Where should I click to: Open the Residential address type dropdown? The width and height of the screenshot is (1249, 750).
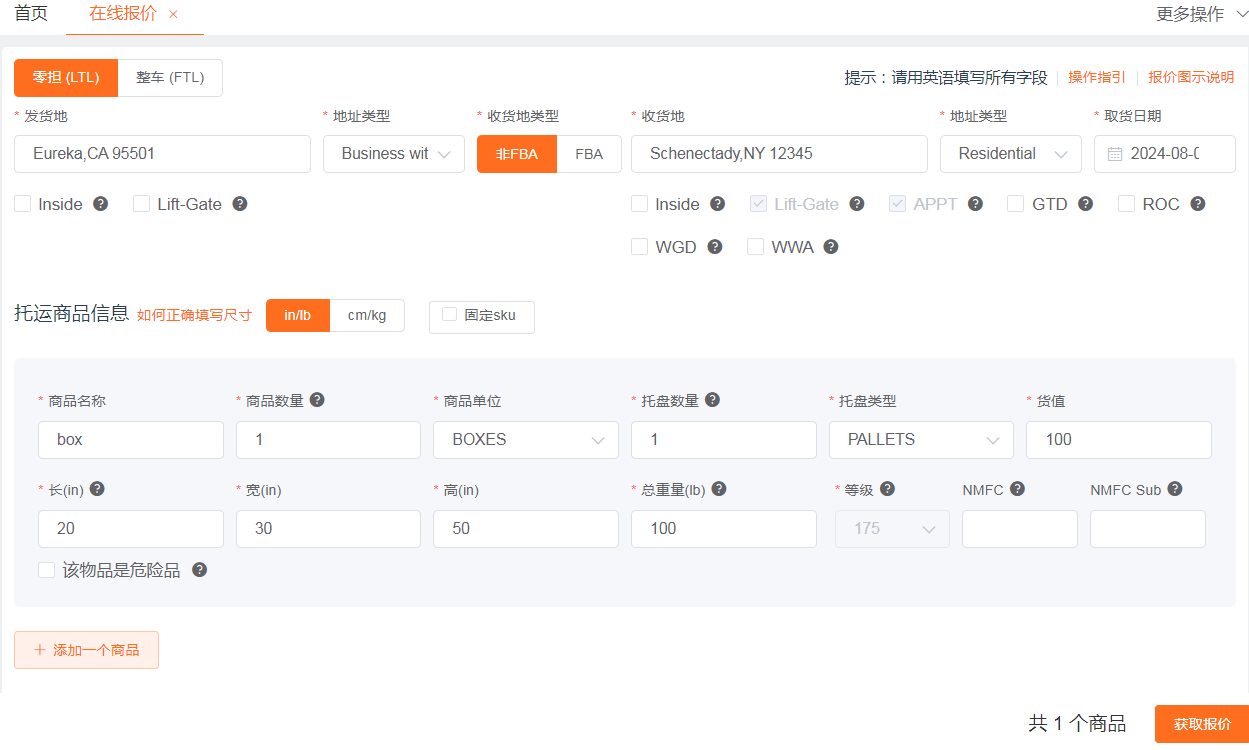click(1010, 154)
